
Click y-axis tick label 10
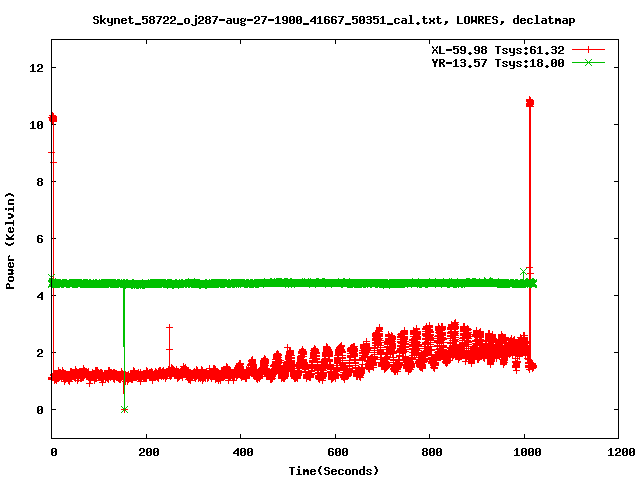[x=36, y=125]
